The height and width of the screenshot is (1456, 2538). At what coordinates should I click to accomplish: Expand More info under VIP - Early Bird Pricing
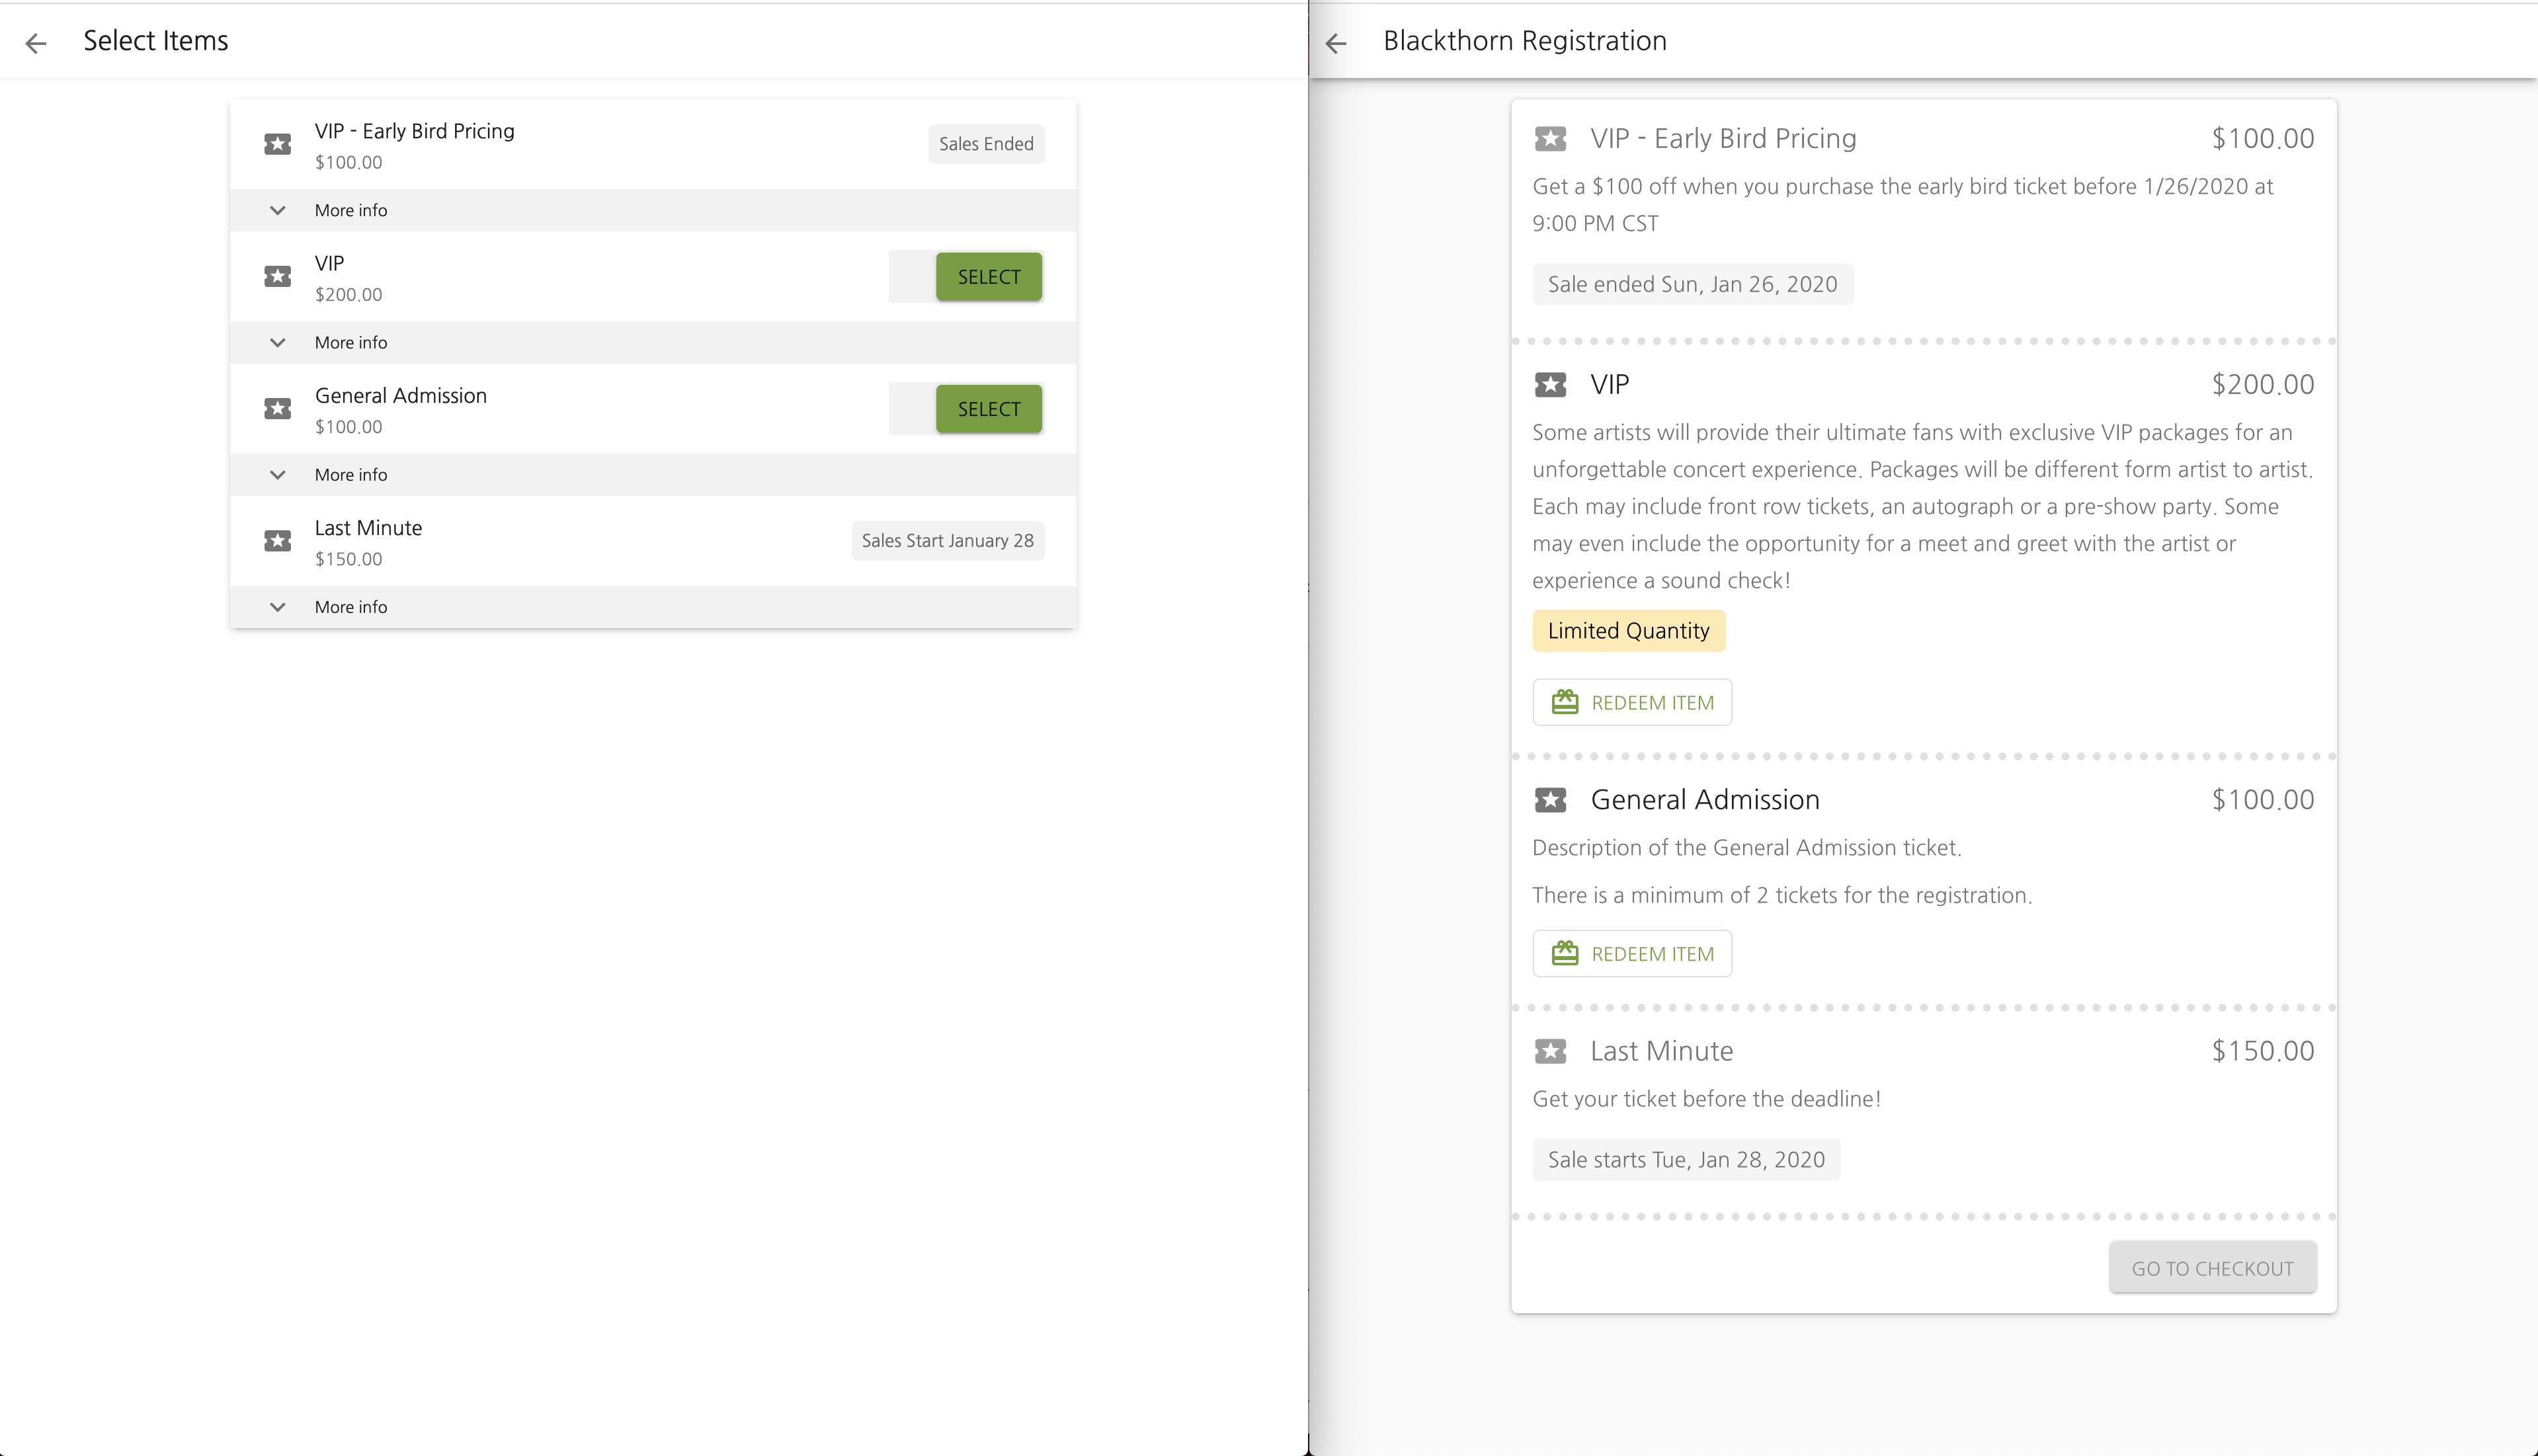[350, 210]
